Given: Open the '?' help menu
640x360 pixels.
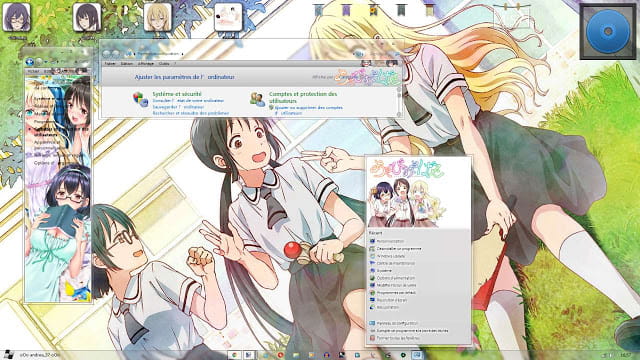Looking at the screenshot, I should [x=175, y=64].
